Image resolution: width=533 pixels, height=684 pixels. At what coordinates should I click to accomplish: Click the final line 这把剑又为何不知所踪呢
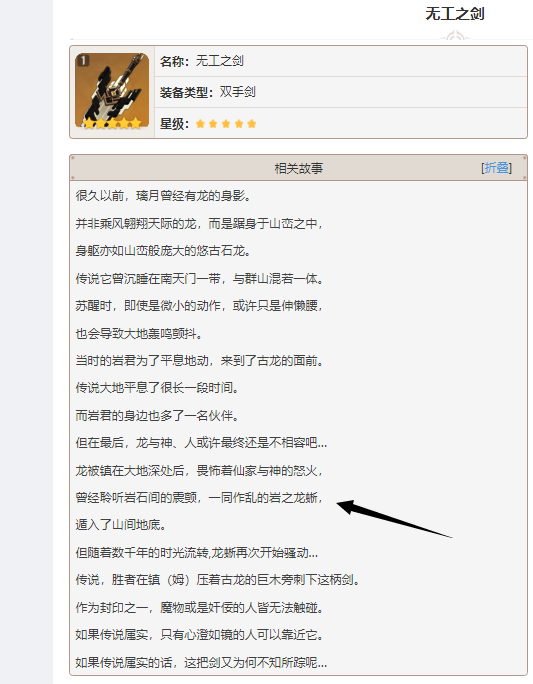click(201, 663)
